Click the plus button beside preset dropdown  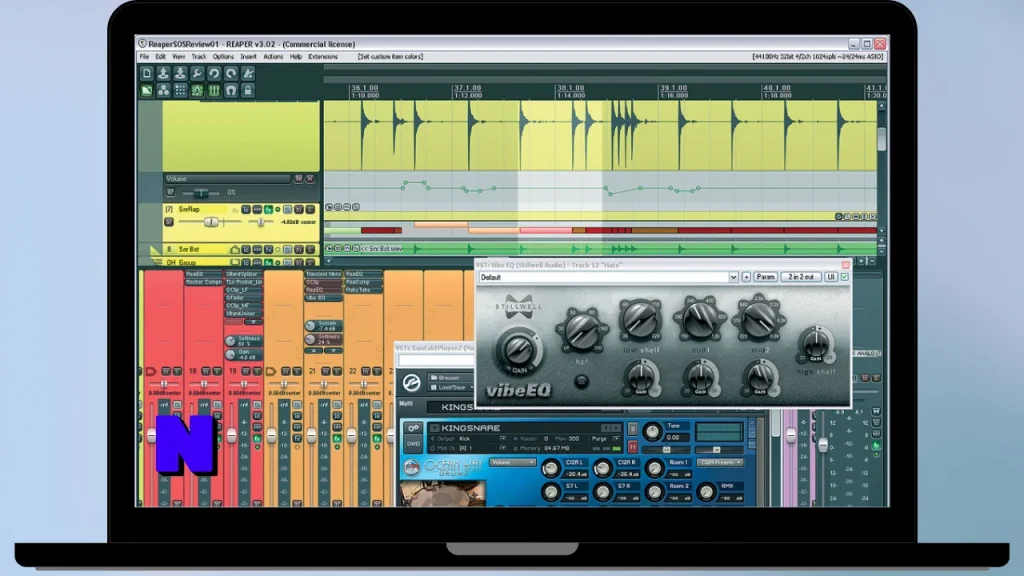click(746, 277)
